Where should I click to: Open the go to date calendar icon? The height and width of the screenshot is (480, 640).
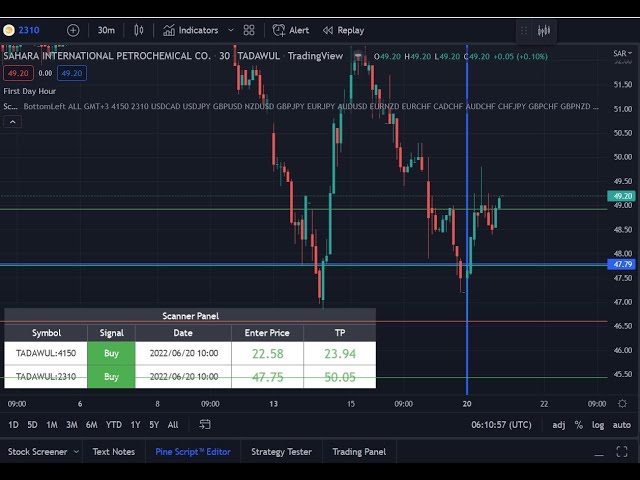pyautogui.click(x=205, y=424)
